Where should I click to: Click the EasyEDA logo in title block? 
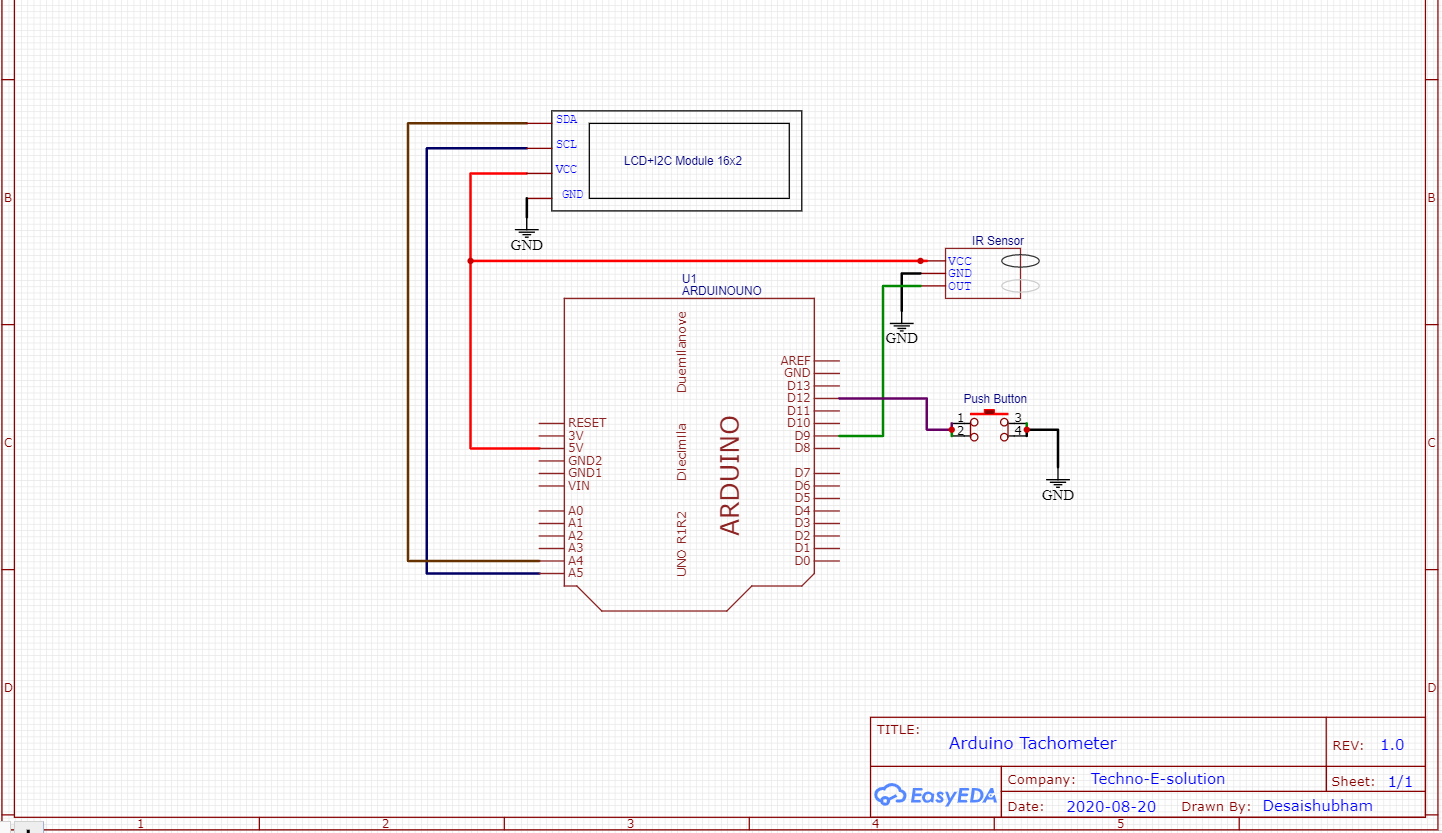point(936,795)
